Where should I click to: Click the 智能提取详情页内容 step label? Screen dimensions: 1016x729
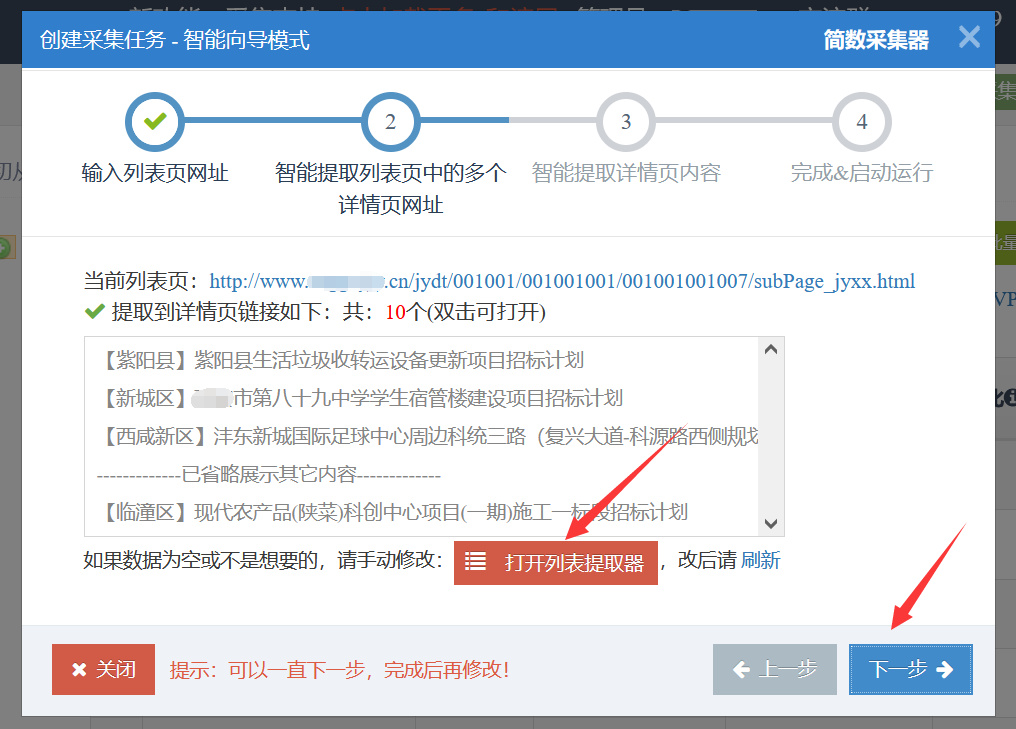click(x=626, y=173)
